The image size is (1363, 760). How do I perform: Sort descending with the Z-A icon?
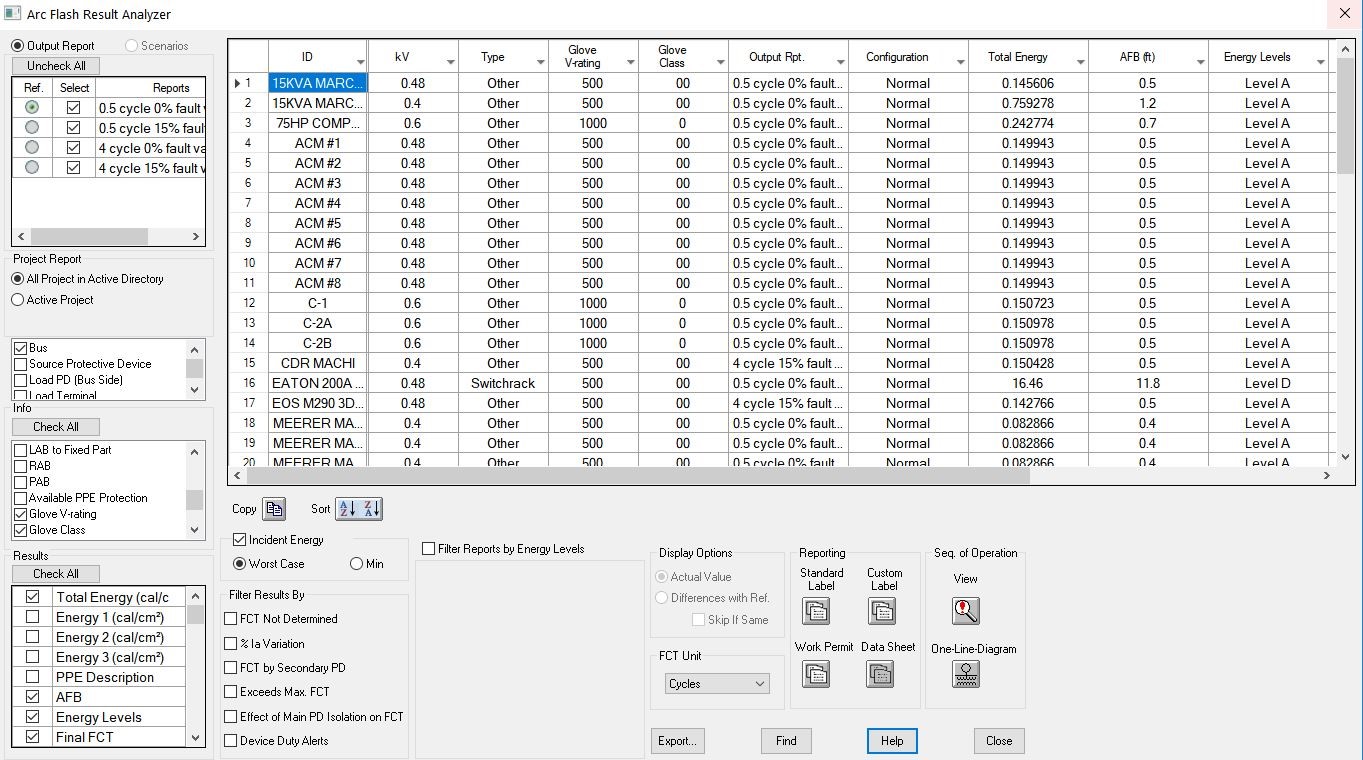pos(371,509)
